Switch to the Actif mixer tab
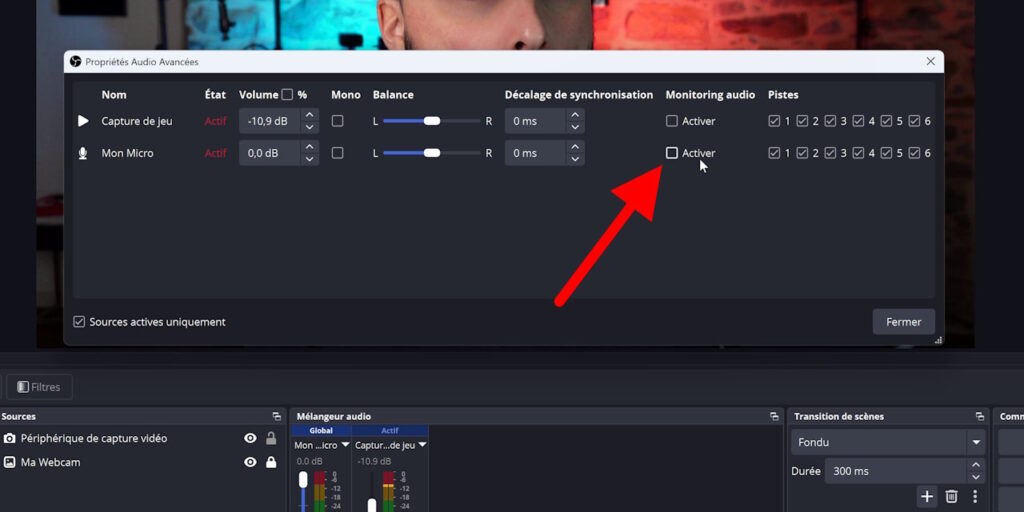 pyautogui.click(x=390, y=430)
